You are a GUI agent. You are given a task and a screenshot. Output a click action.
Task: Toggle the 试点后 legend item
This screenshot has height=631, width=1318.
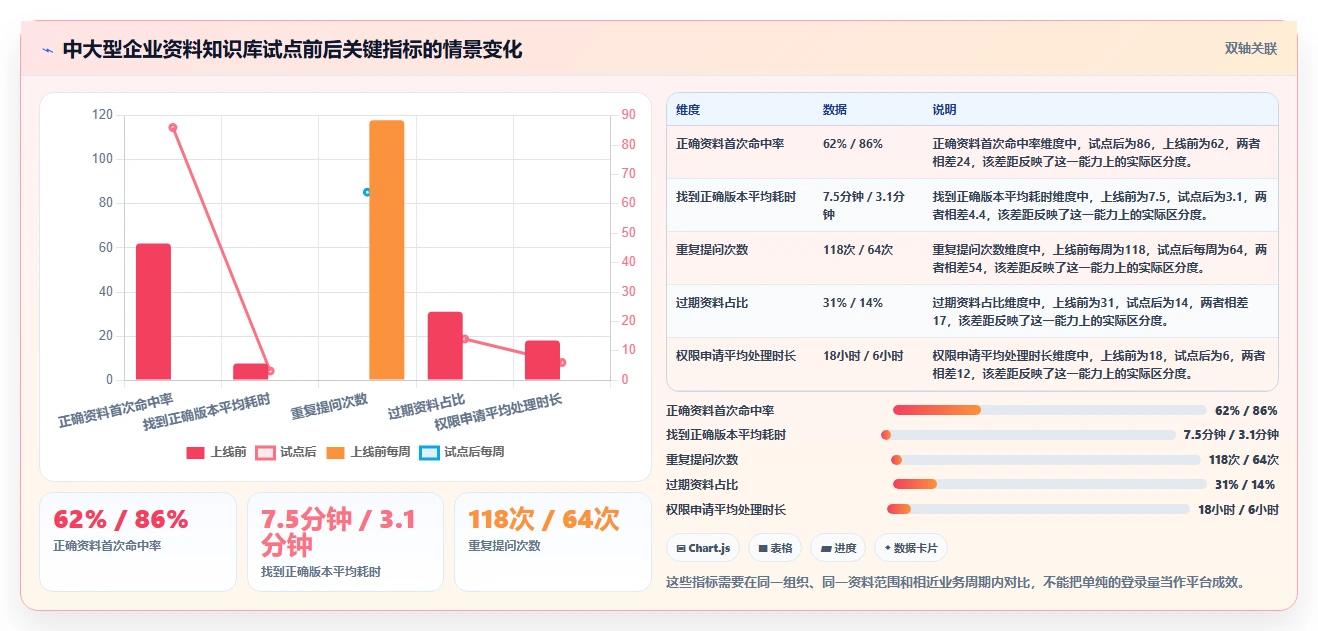click(286, 452)
